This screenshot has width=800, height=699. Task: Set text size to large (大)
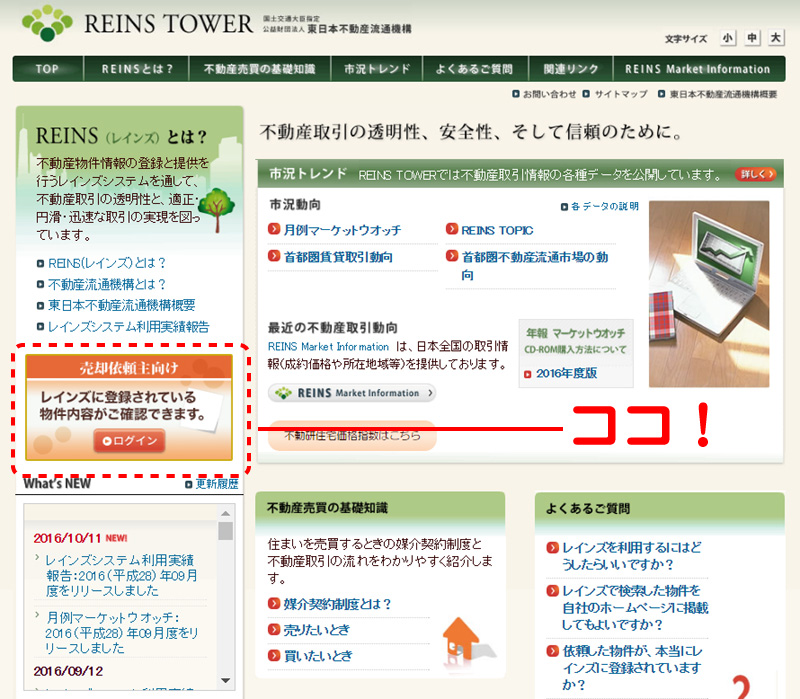tap(776, 38)
